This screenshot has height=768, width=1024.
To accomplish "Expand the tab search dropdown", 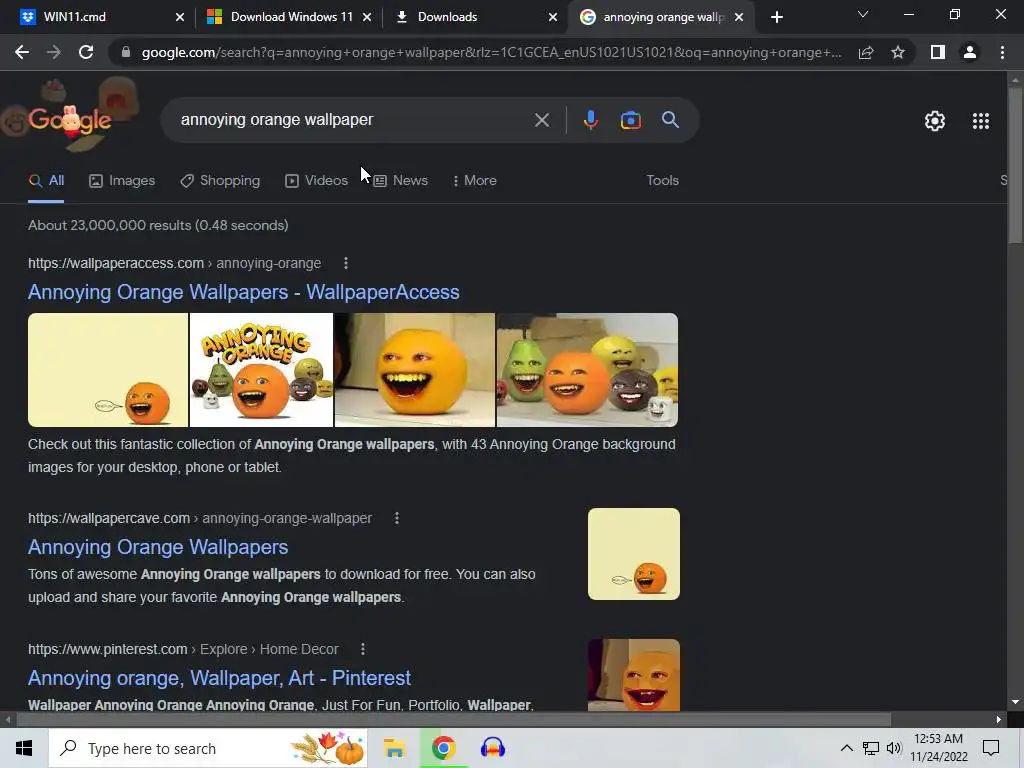I will point(863,14).
